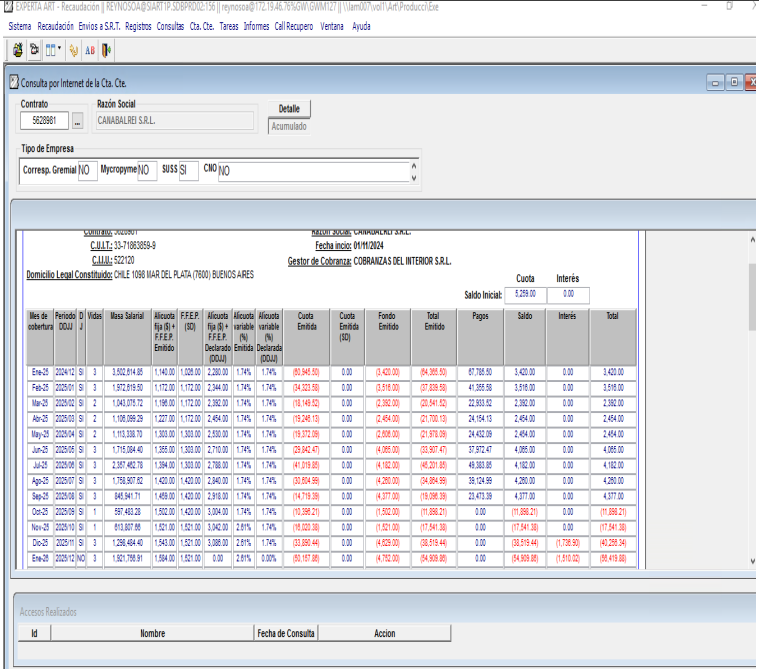Open the Informes menu
This screenshot has width=759, height=669.
tap(256, 26)
